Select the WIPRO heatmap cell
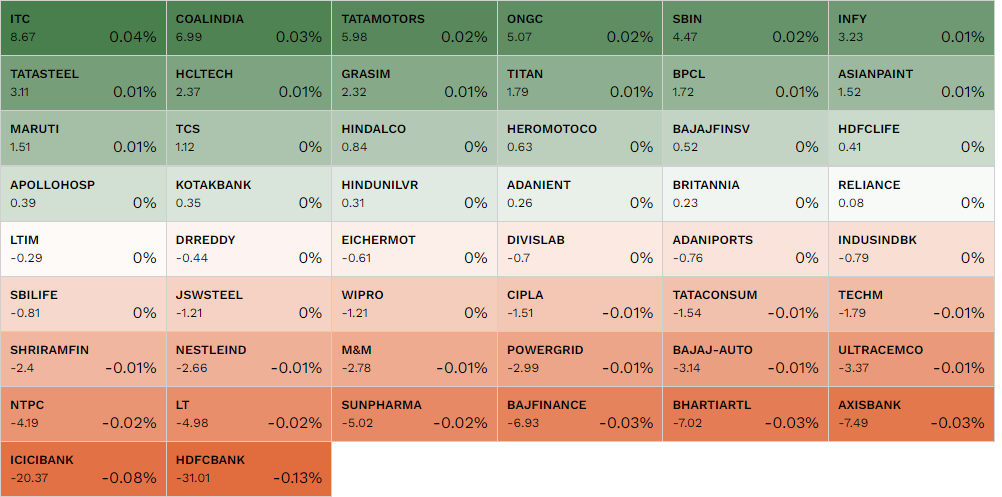The width and height of the screenshot is (1002, 497). (414, 304)
